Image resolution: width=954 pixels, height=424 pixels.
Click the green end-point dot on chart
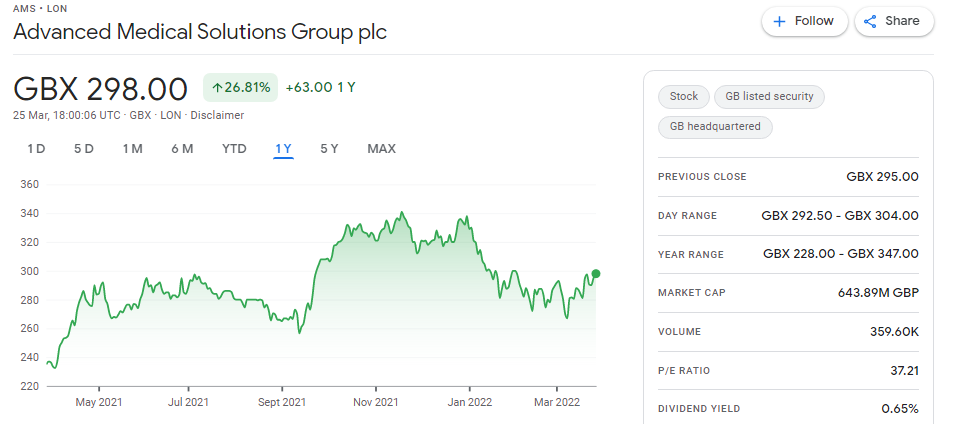pyautogui.click(x=596, y=274)
